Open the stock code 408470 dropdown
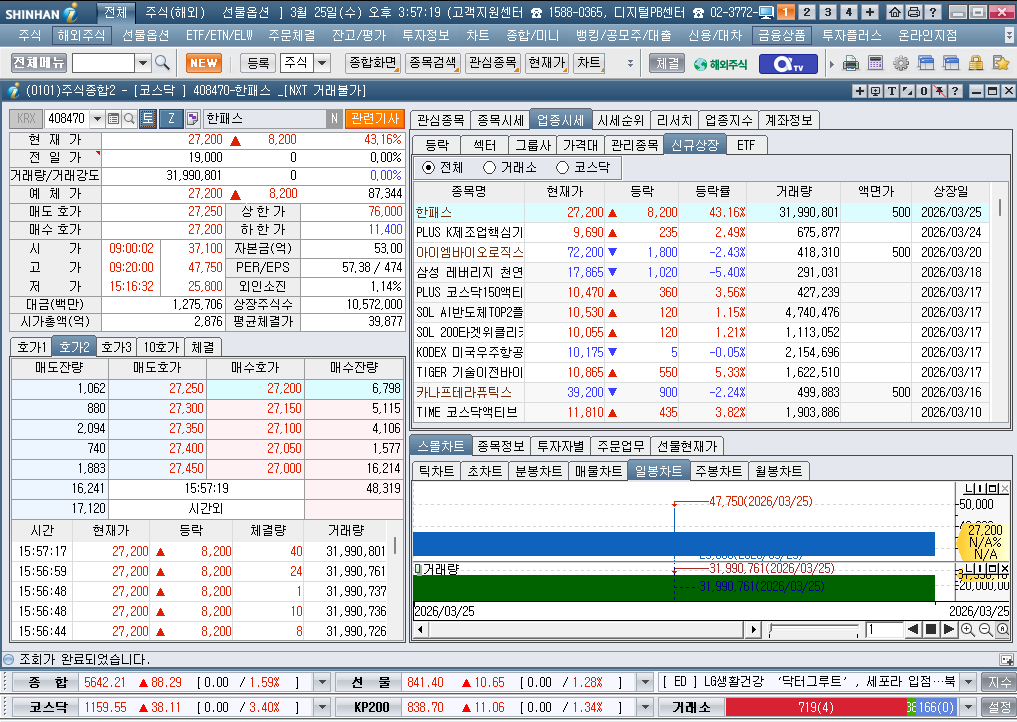Screen dimensions: 1017x722 [97, 119]
